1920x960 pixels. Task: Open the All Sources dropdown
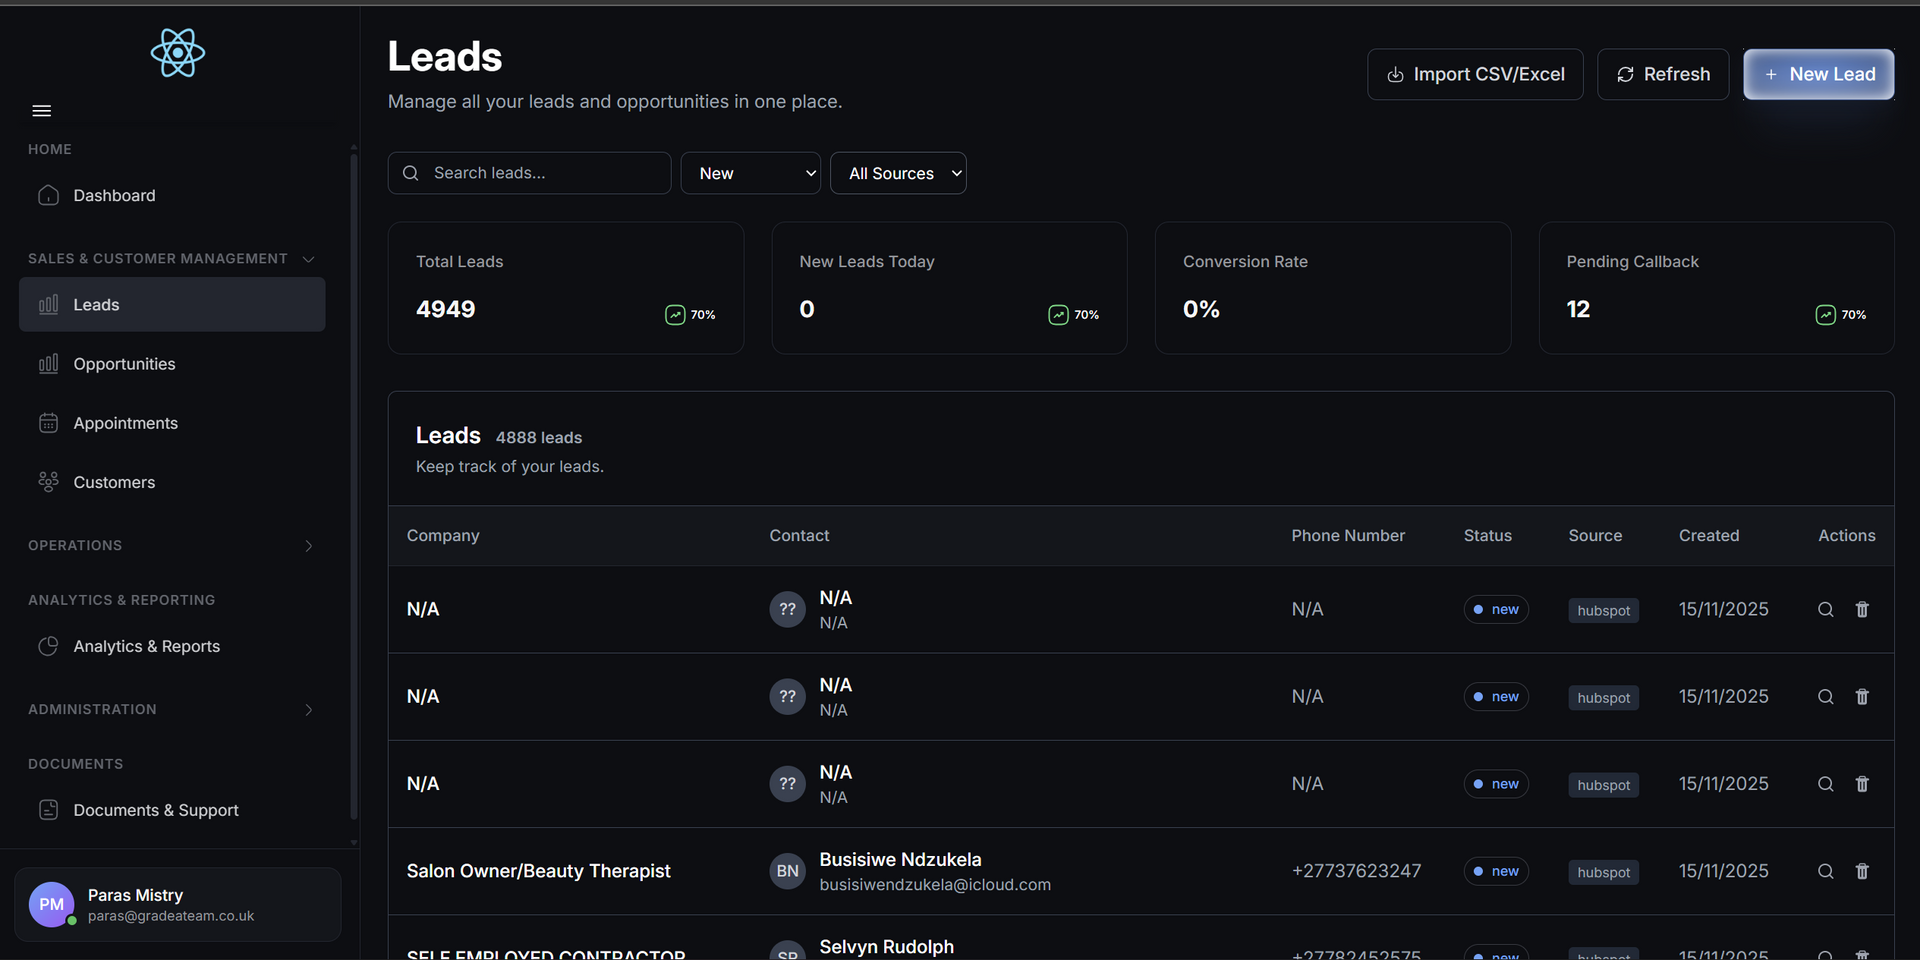click(x=897, y=173)
